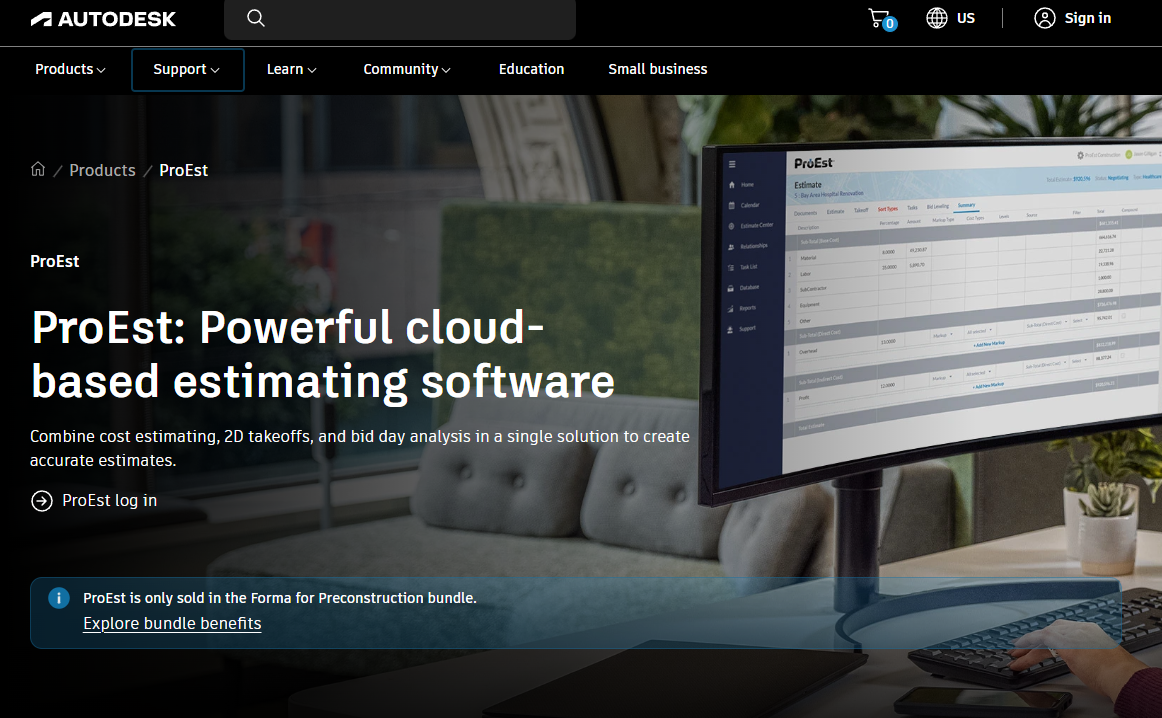Click the search magnifier icon
The height and width of the screenshot is (718, 1162).
[256, 19]
